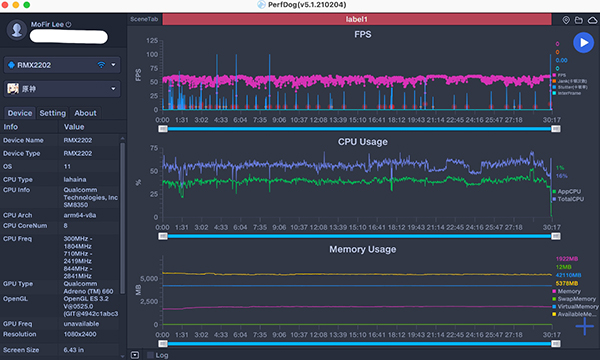600x360 pixels.
Task: Toggle the AppCPU legend series
Action: click(x=566, y=191)
